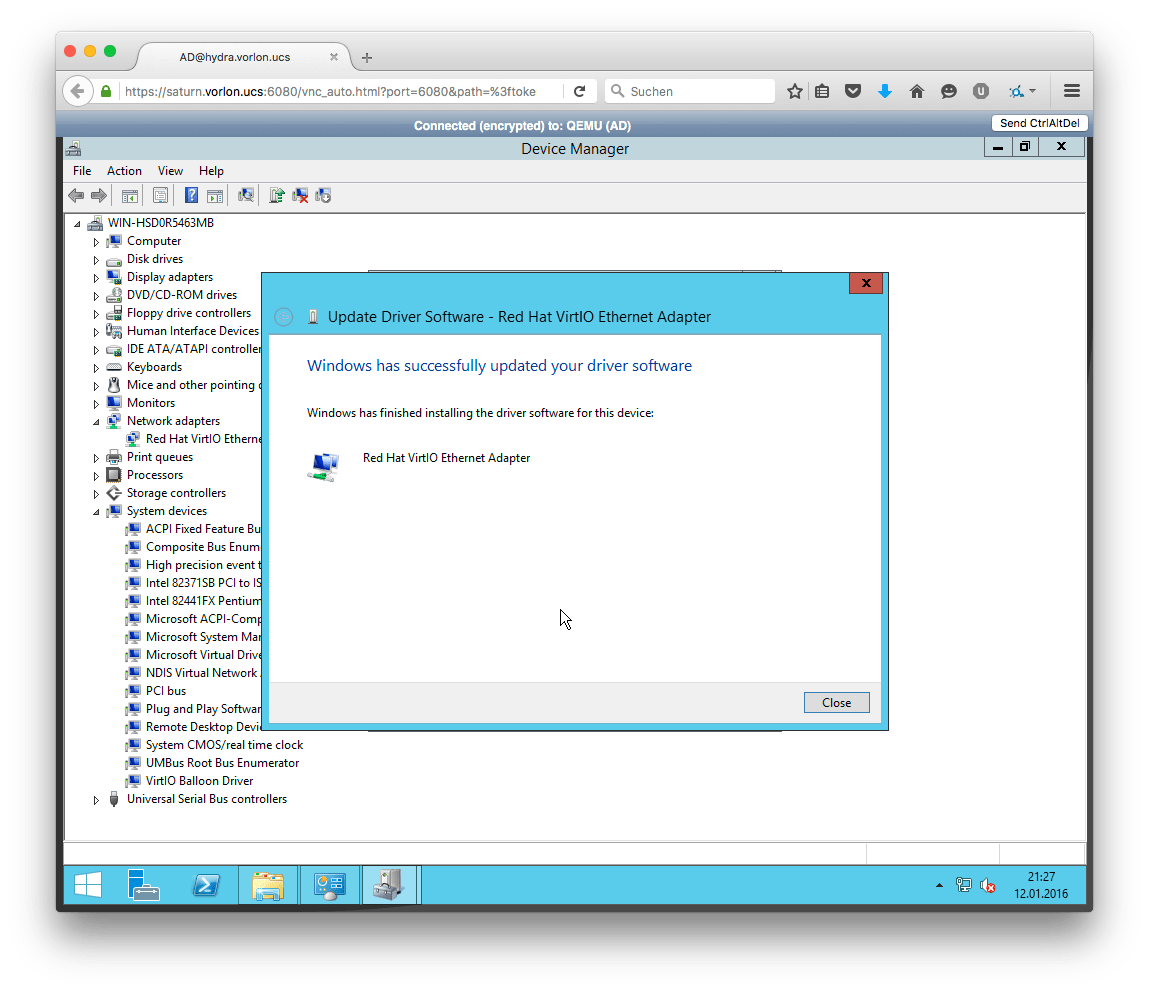
Task: Click the Firefox downloads arrow icon
Action: point(884,91)
